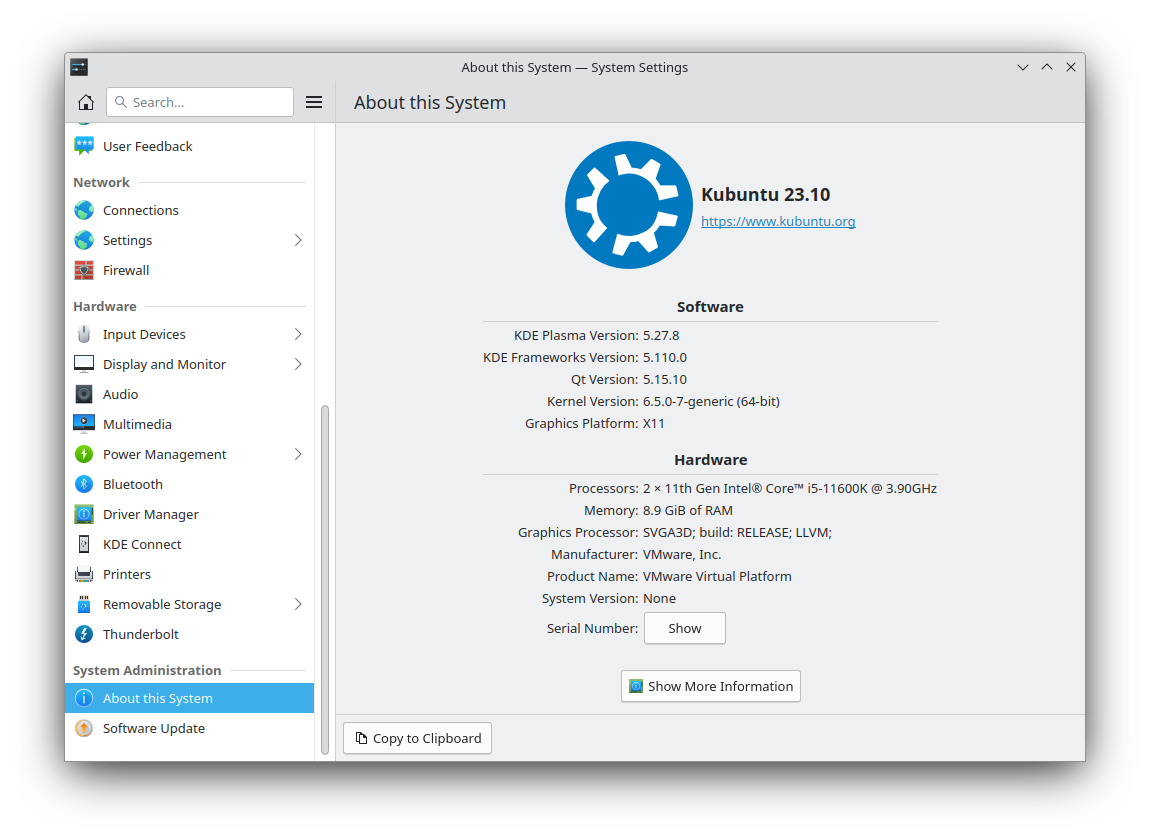Expand the Power Management chevron
Viewport: 1150px width, 838px height.
(x=297, y=454)
